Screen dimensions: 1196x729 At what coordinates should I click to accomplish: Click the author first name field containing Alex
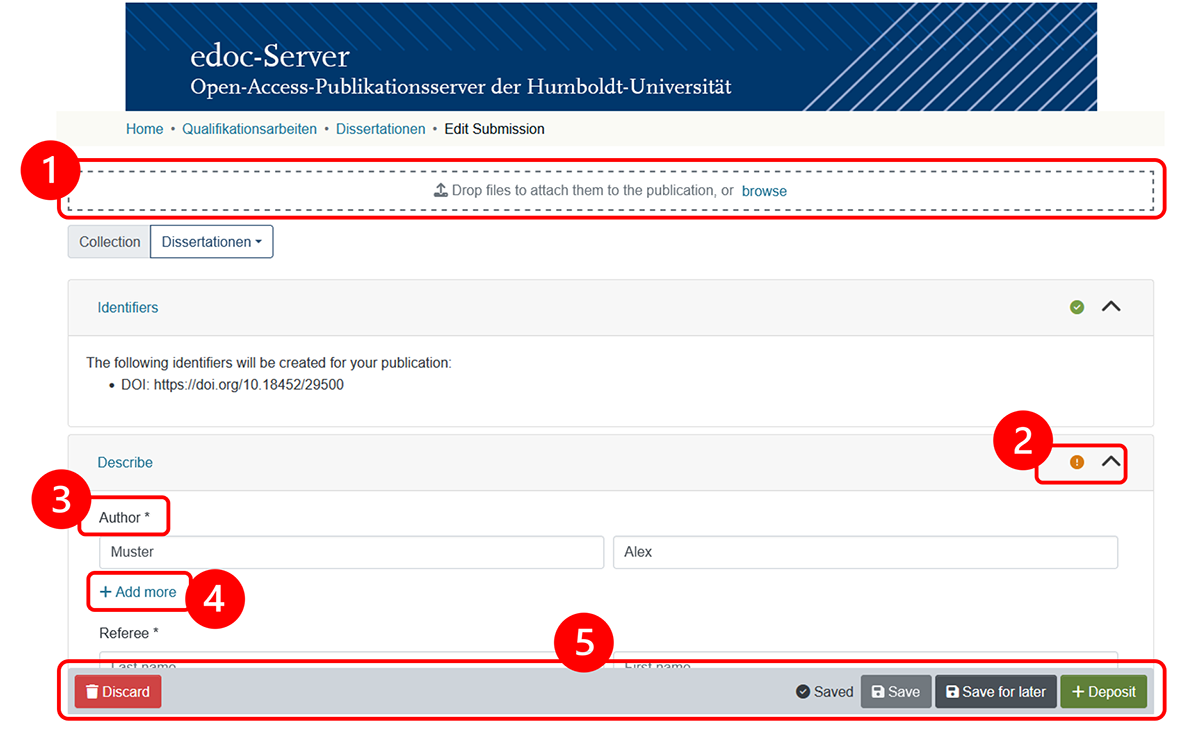(x=864, y=552)
